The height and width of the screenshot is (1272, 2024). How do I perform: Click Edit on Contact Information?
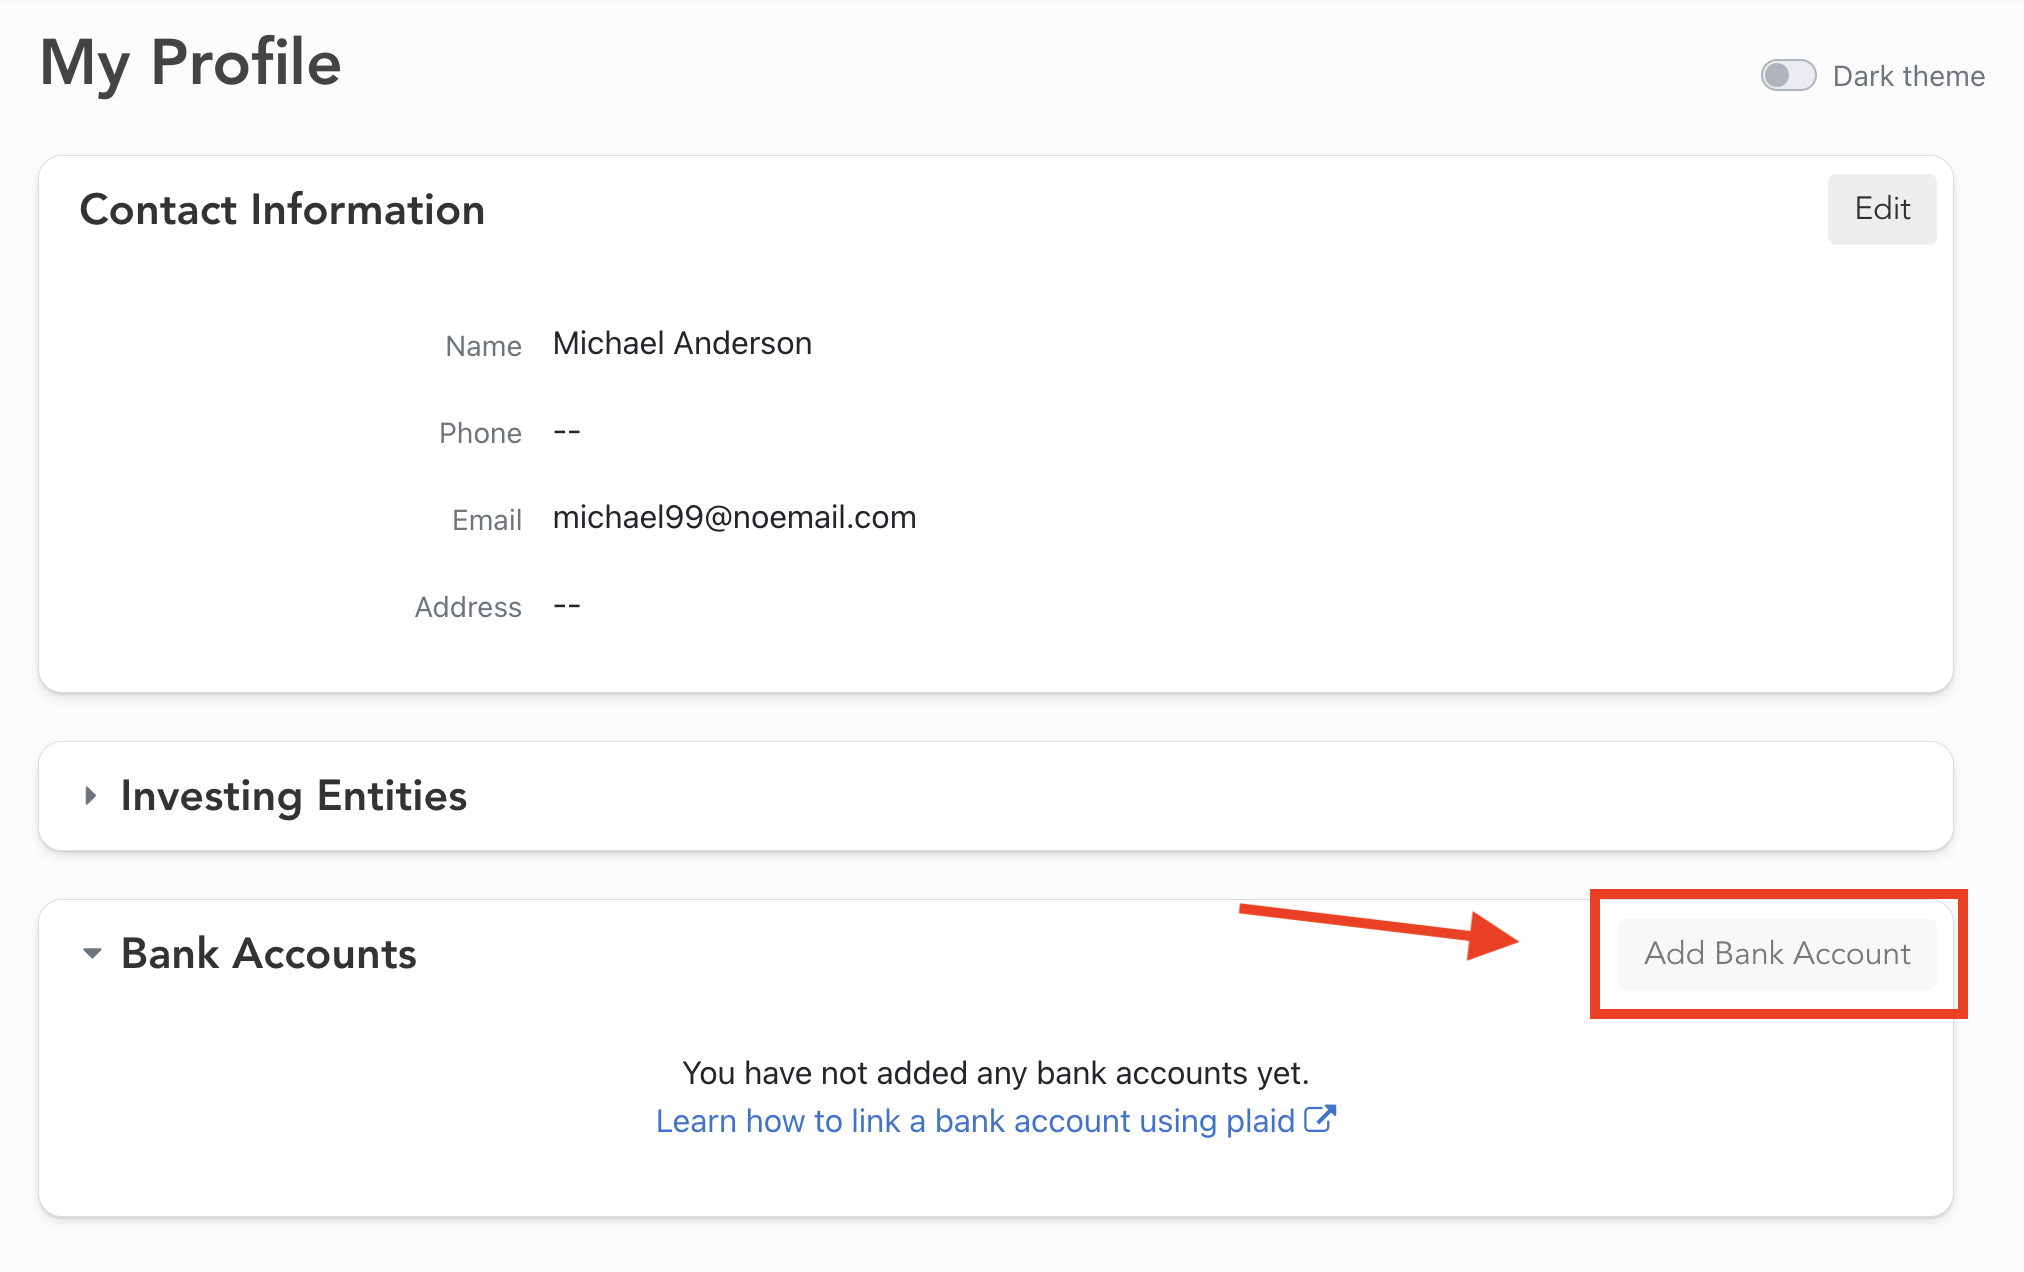coord(1881,209)
